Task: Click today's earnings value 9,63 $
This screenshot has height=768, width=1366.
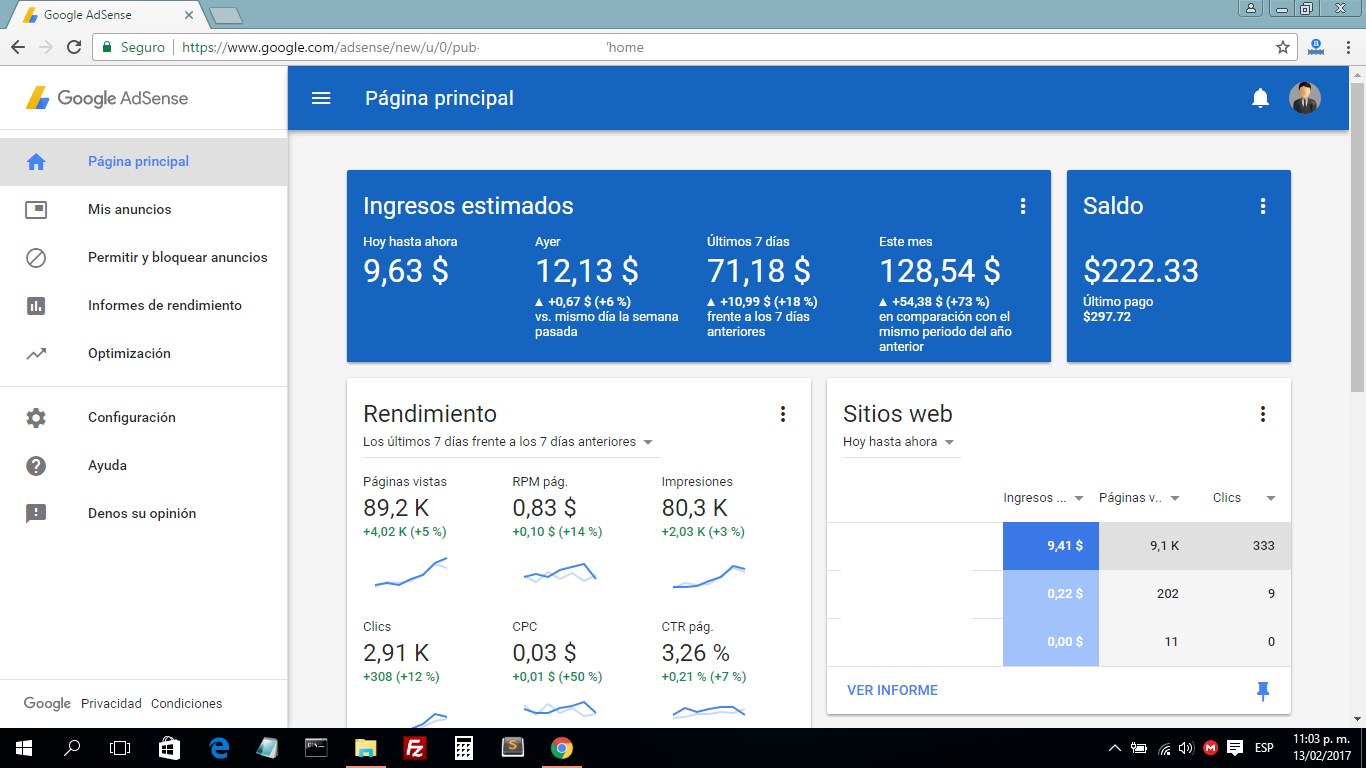Action: coord(406,271)
